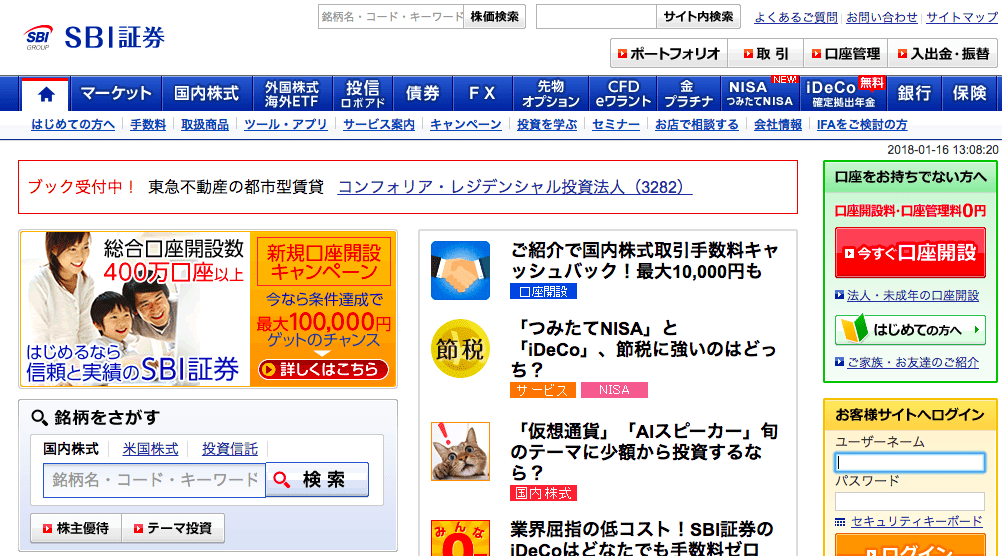Select the 国内株式 search tab

[71, 449]
